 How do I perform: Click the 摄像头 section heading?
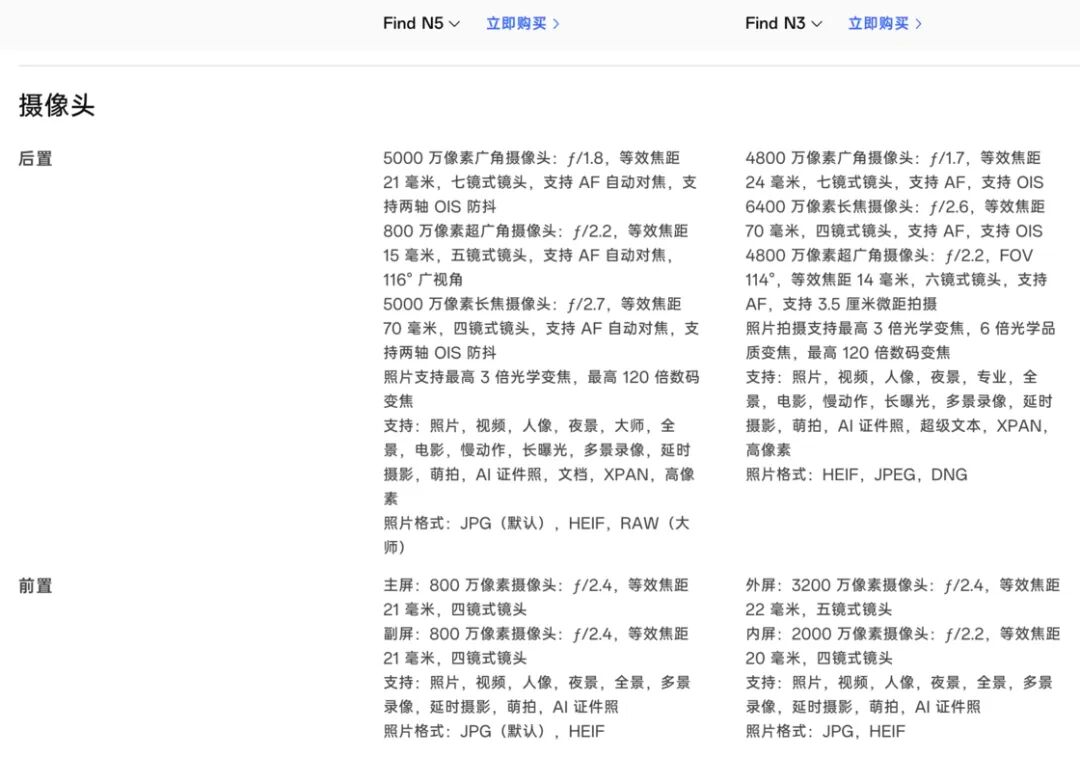(x=56, y=105)
